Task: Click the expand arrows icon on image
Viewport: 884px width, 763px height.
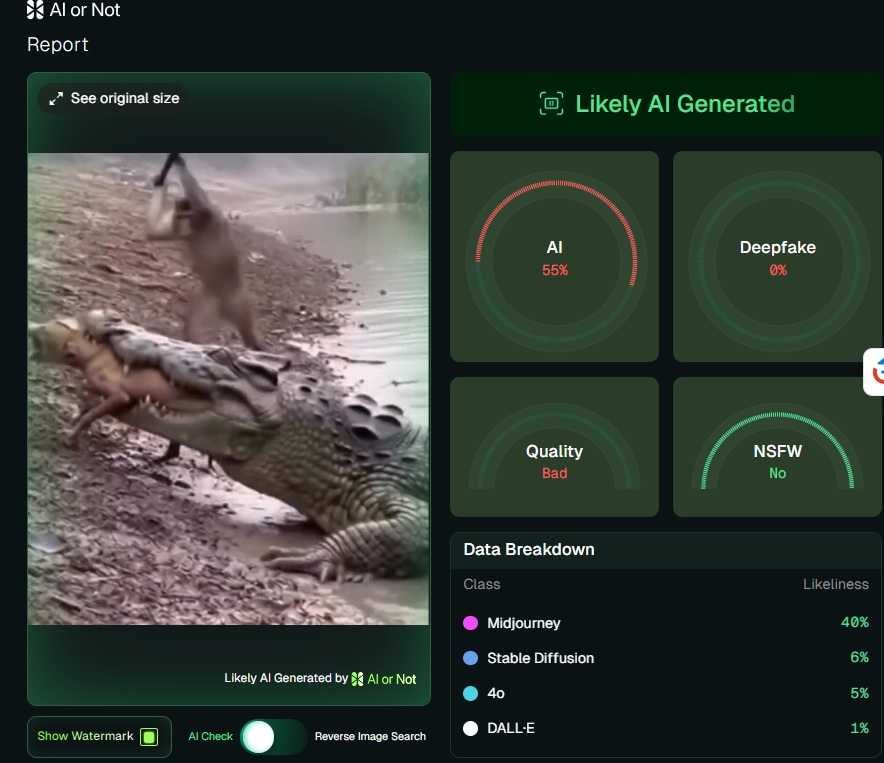Action: (x=56, y=98)
